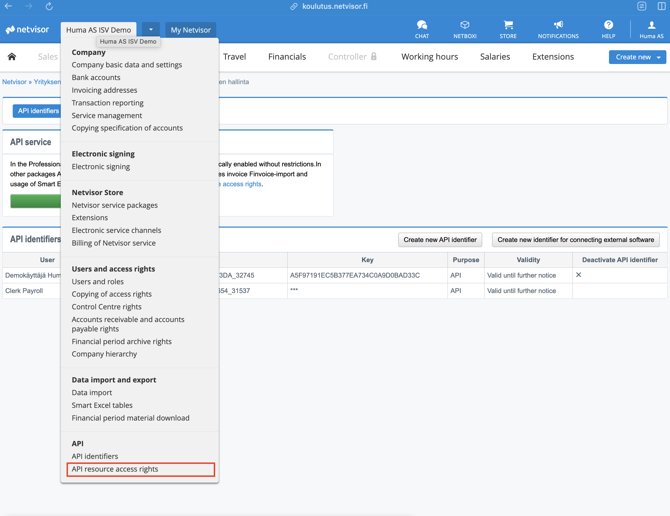The height and width of the screenshot is (516, 670).
Task: Go to the home page icon
Action: pyautogui.click(x=12, y=57)
